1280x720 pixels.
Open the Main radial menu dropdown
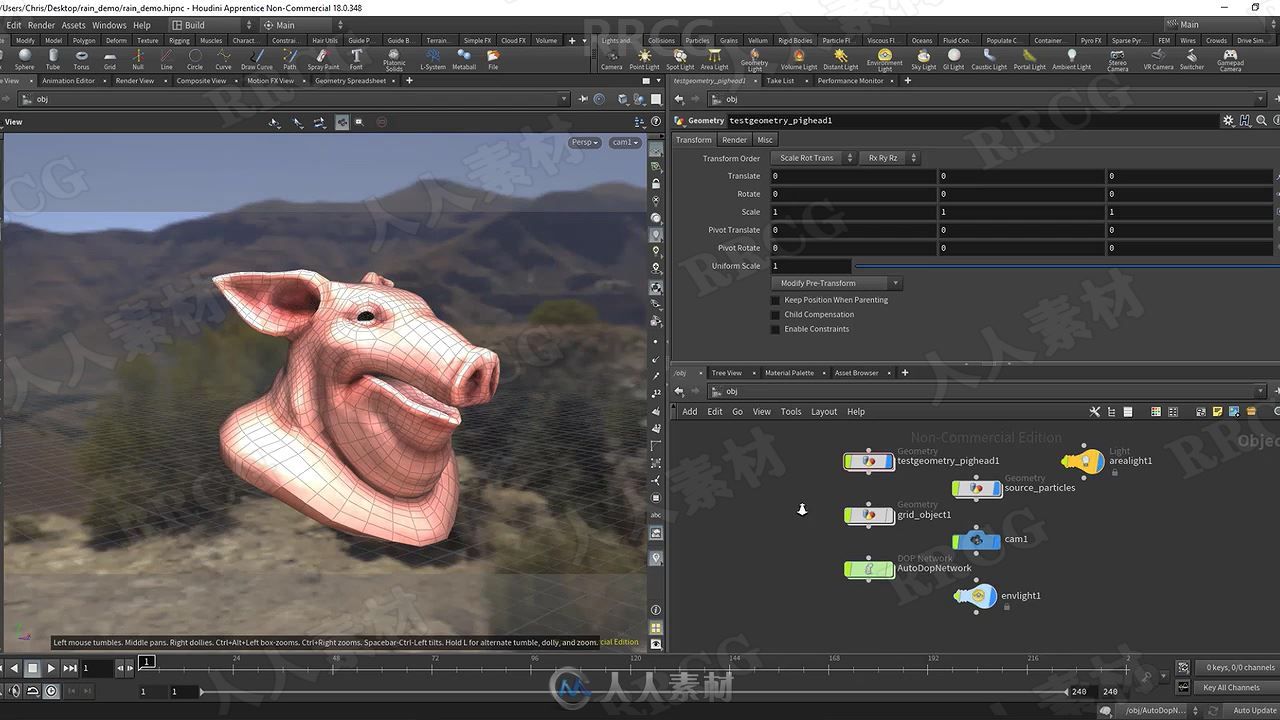[x=304, y=25]
